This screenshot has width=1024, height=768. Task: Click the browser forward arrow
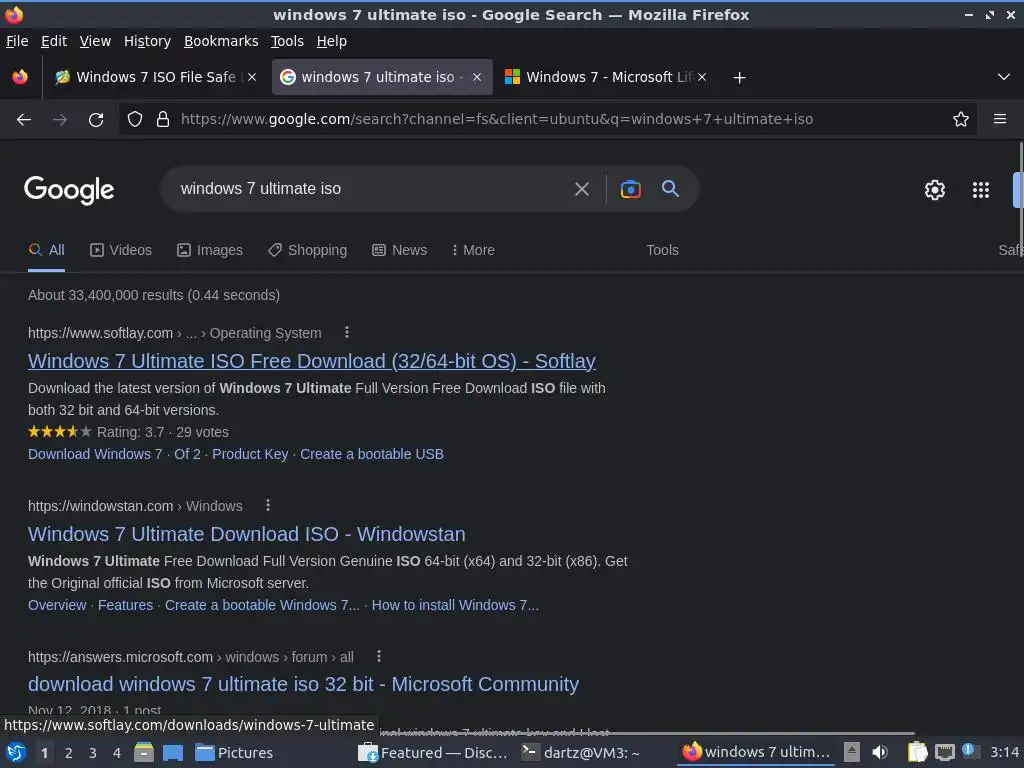point(59,120)
